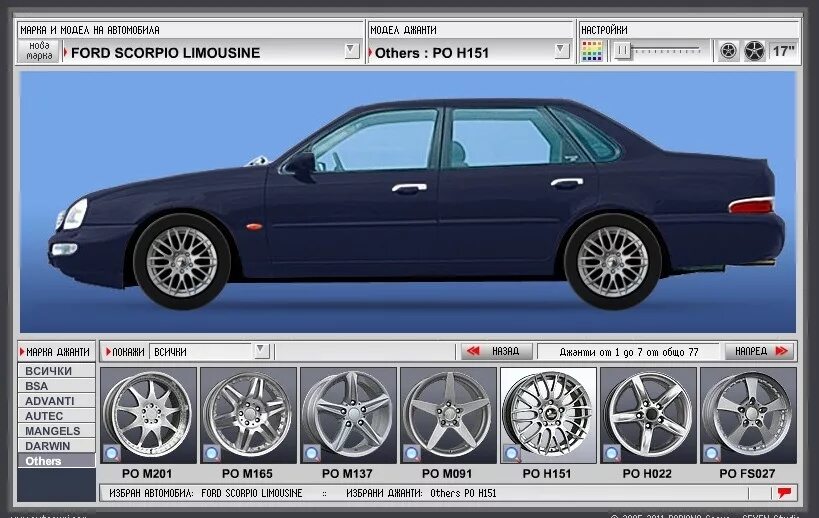Open the color palette grid icon

591,51
